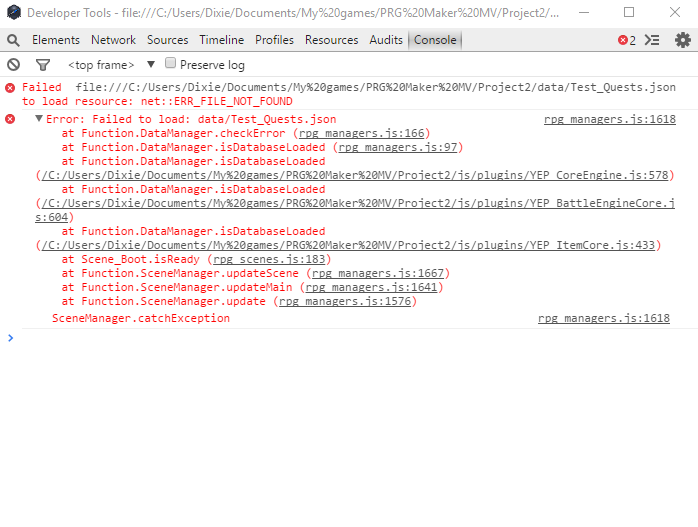Clear the console log
Screen dimensions: 698x527
[13, 65]
